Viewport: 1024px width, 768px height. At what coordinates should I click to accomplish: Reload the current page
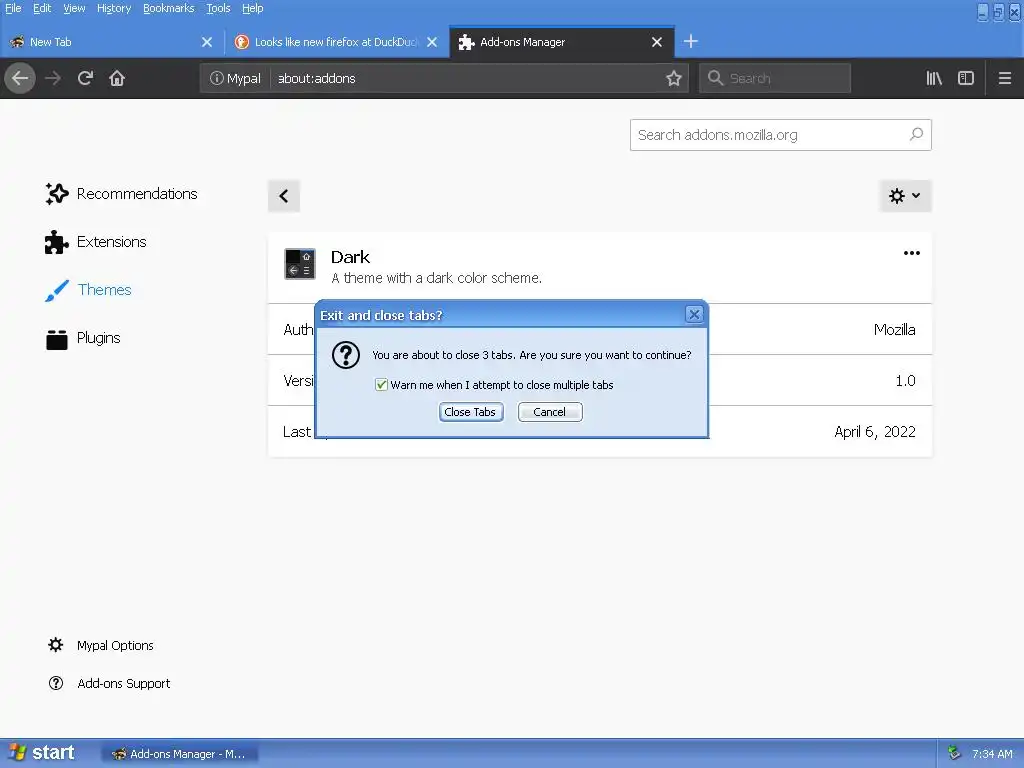pyautogui.click(x=85, y=78)
